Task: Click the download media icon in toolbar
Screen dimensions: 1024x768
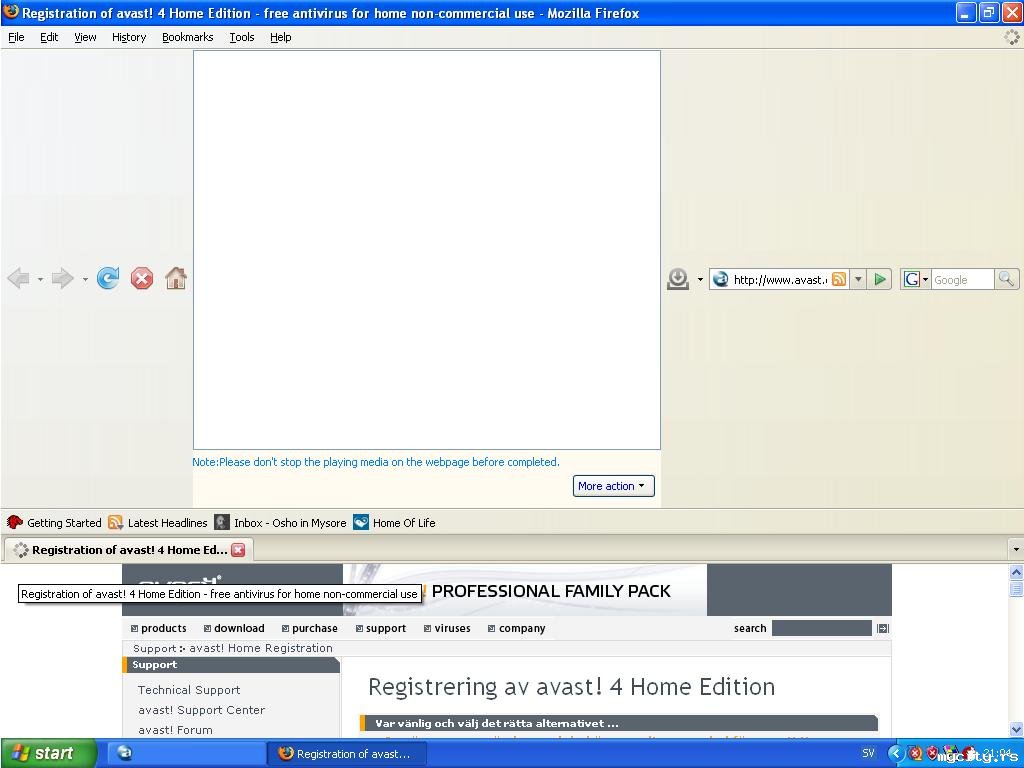Action: pos(678,279)
